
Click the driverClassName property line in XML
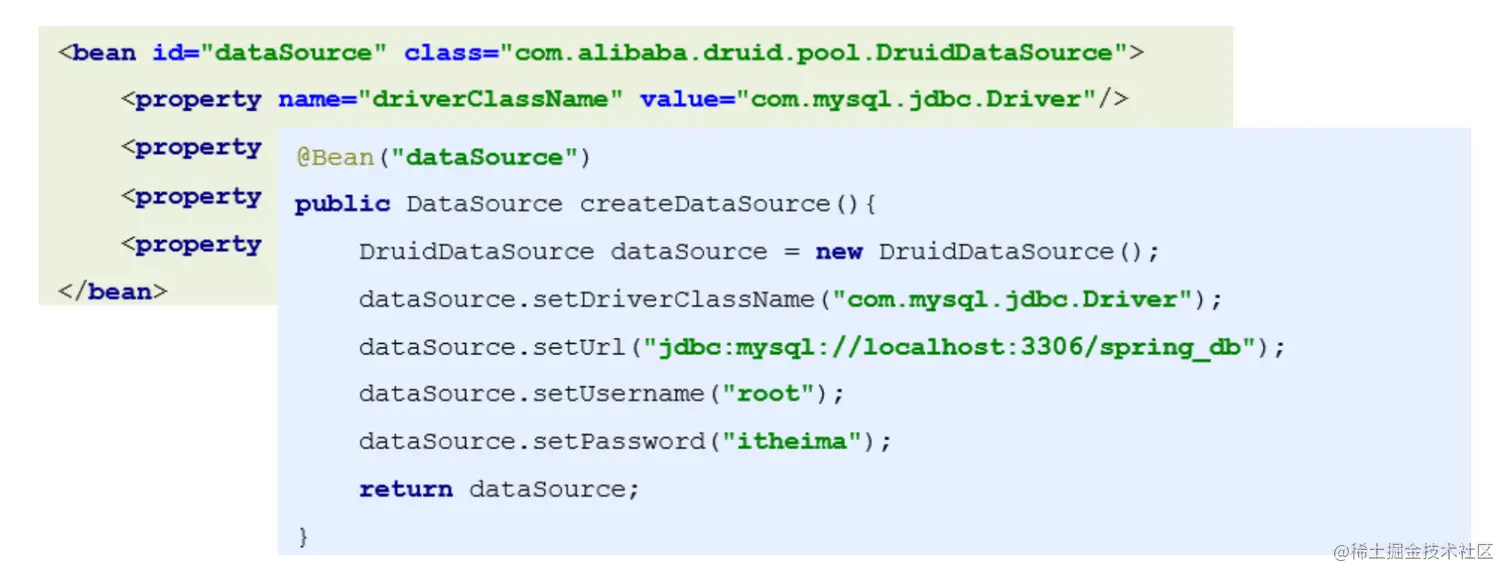625,99
